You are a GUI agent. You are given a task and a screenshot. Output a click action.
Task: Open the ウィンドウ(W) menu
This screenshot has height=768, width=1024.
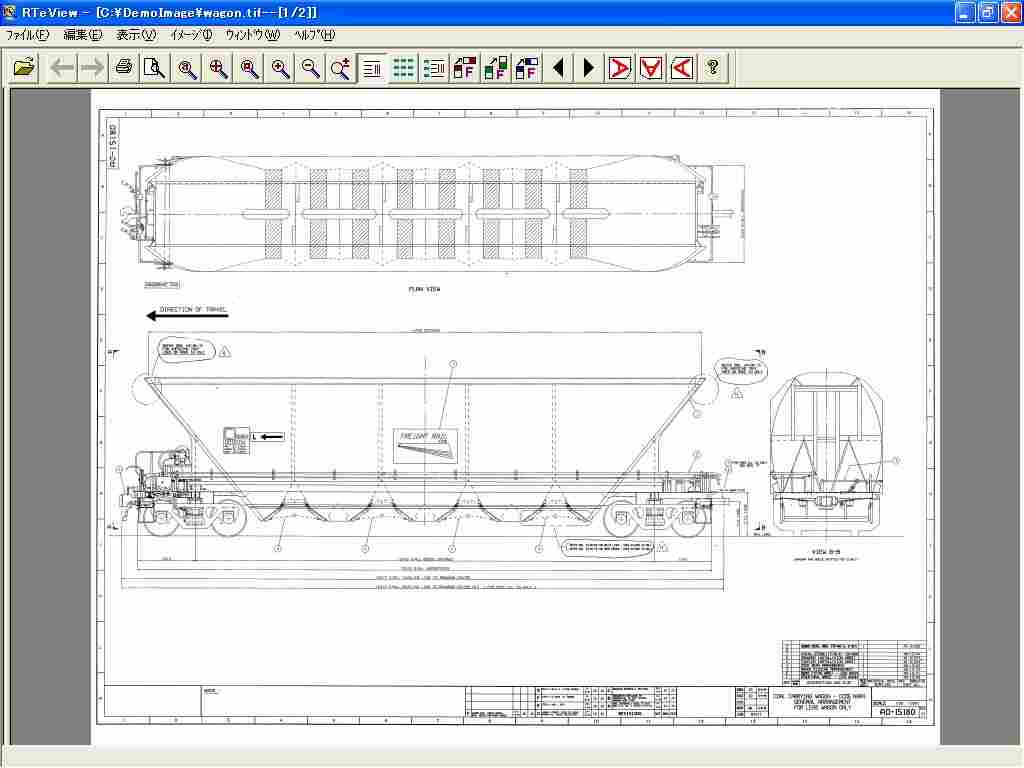[253, 35]
